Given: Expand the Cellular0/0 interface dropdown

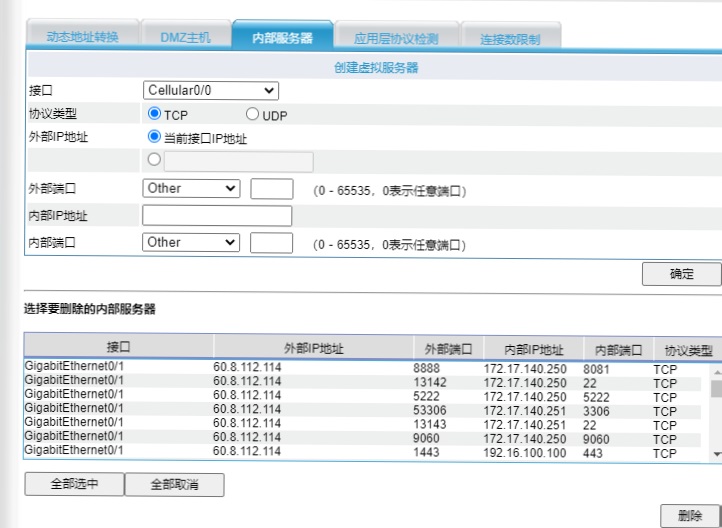Looking at the screenshot, I should [x=211, y=91].
